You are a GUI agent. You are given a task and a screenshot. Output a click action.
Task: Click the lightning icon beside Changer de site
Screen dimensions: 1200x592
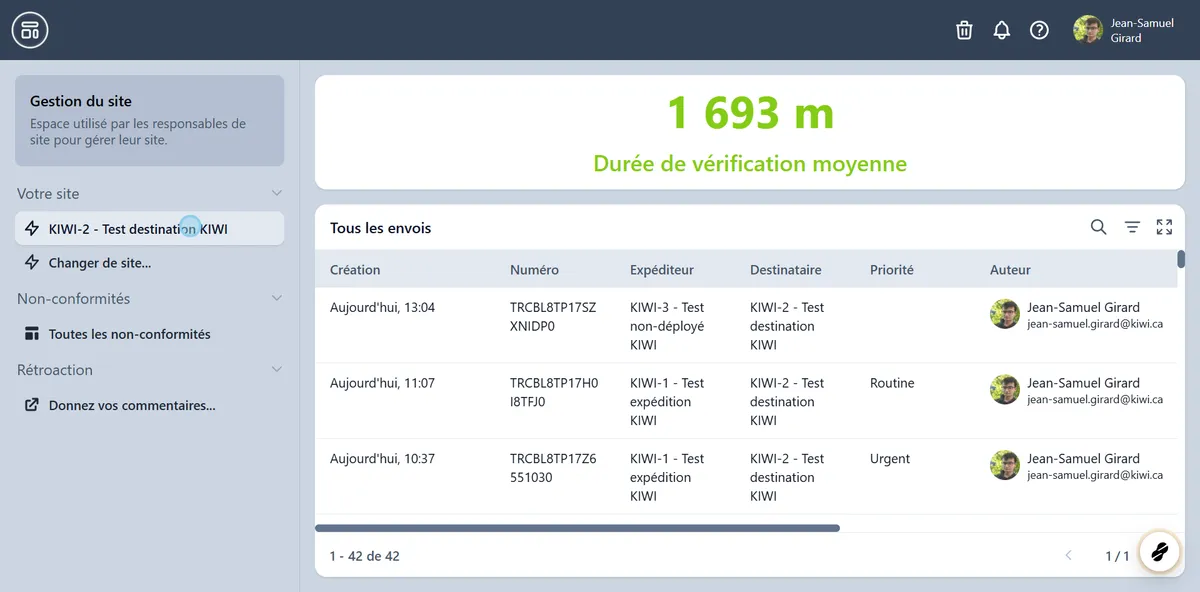[x=31, y=263]
